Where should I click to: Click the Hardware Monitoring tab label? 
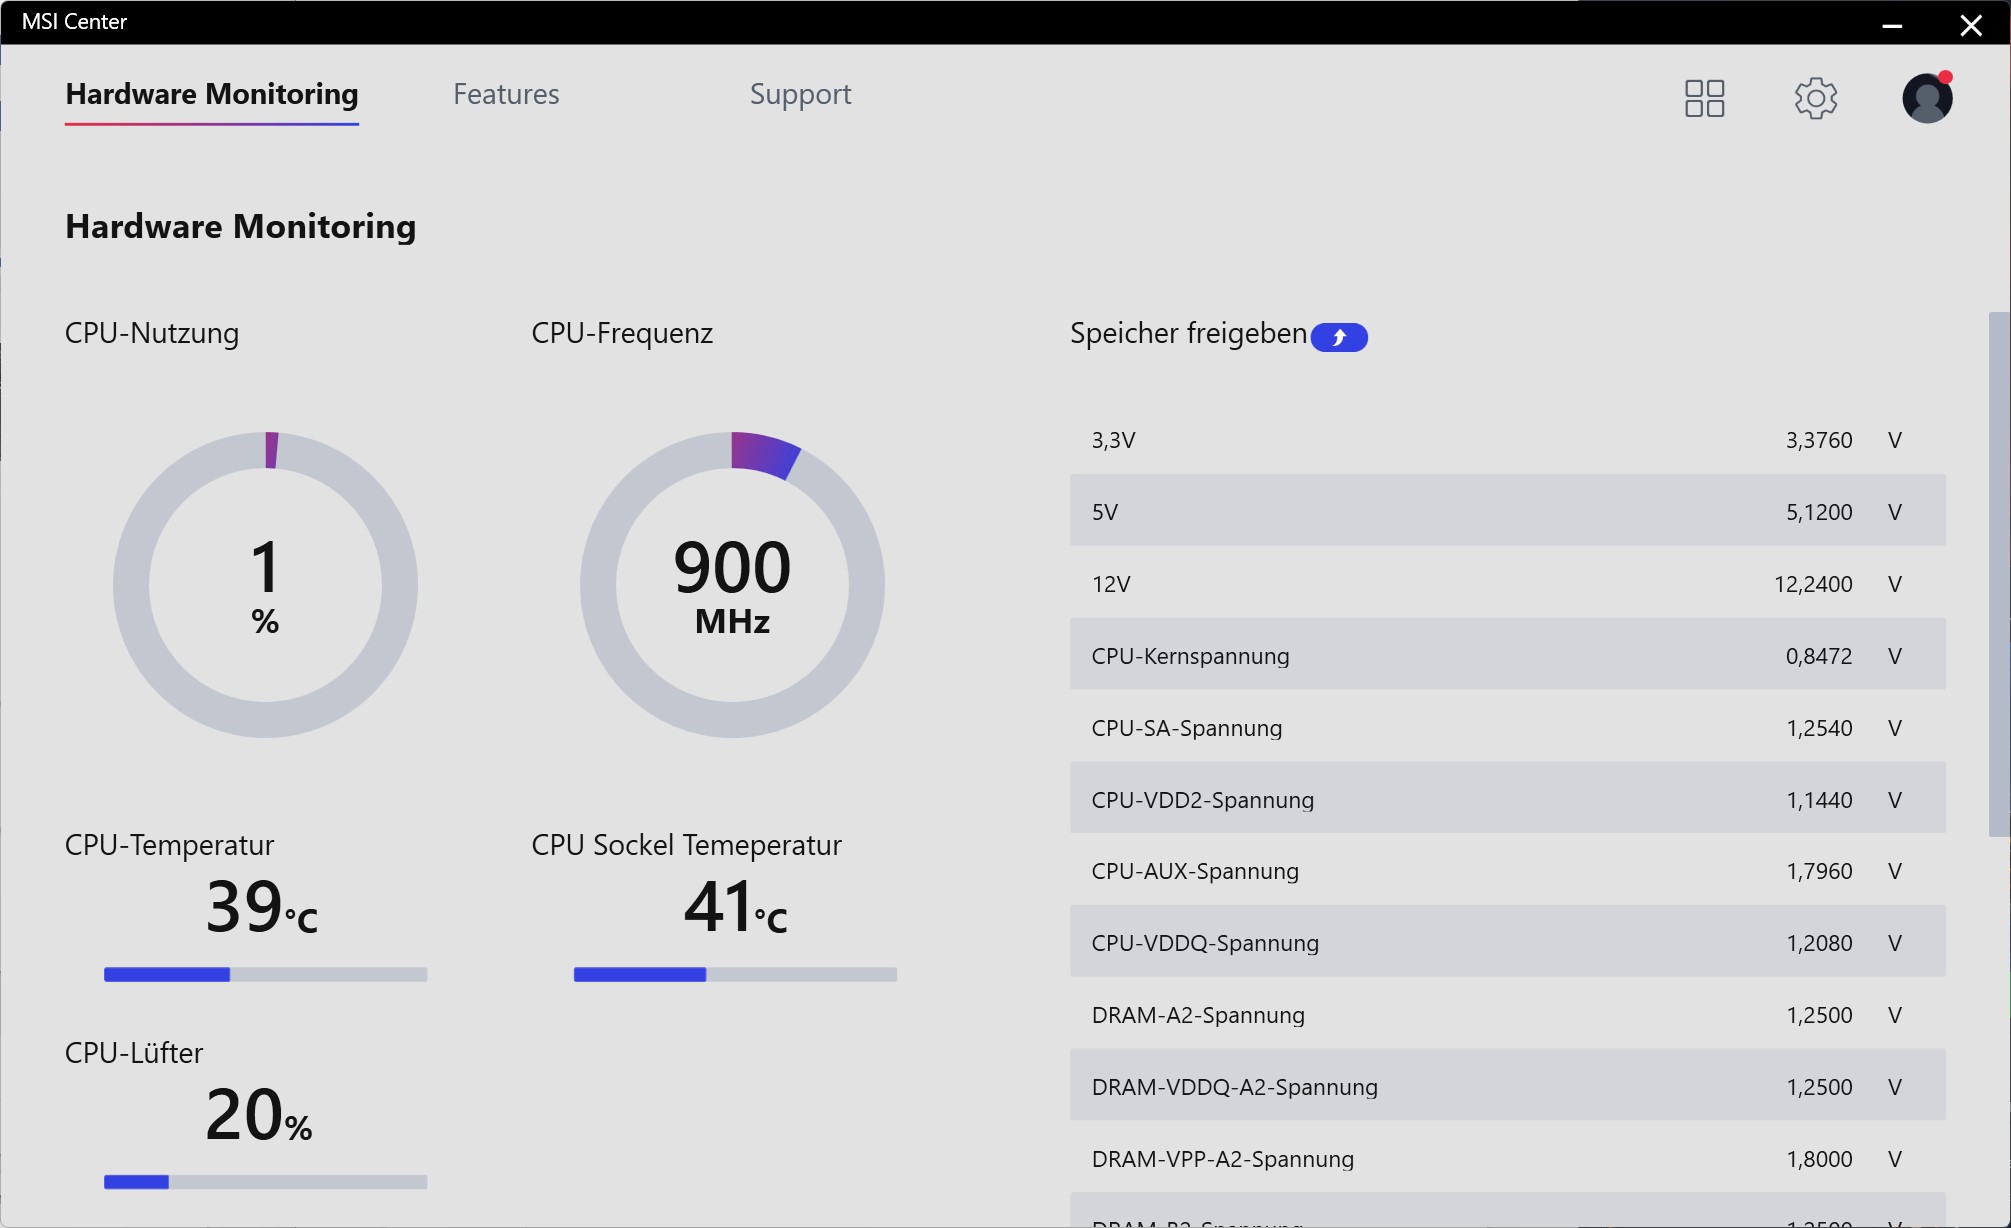pos(213,93)
